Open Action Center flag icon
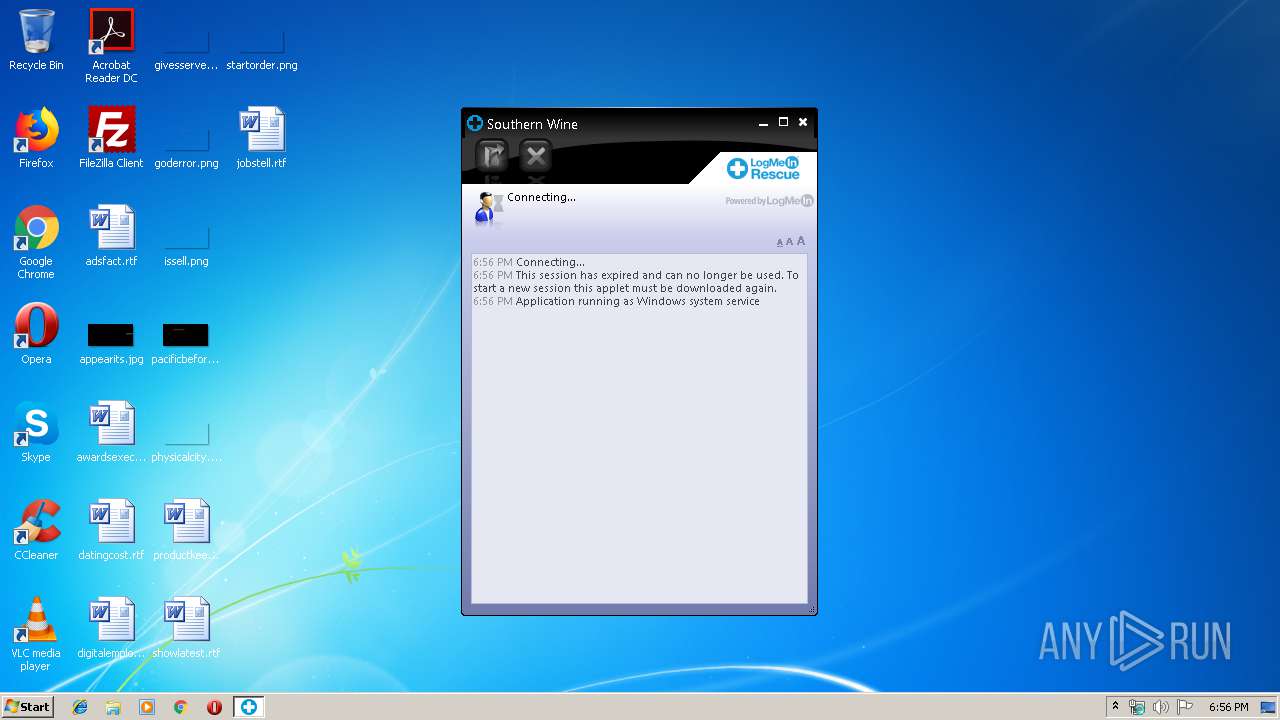 point(1184,707)
